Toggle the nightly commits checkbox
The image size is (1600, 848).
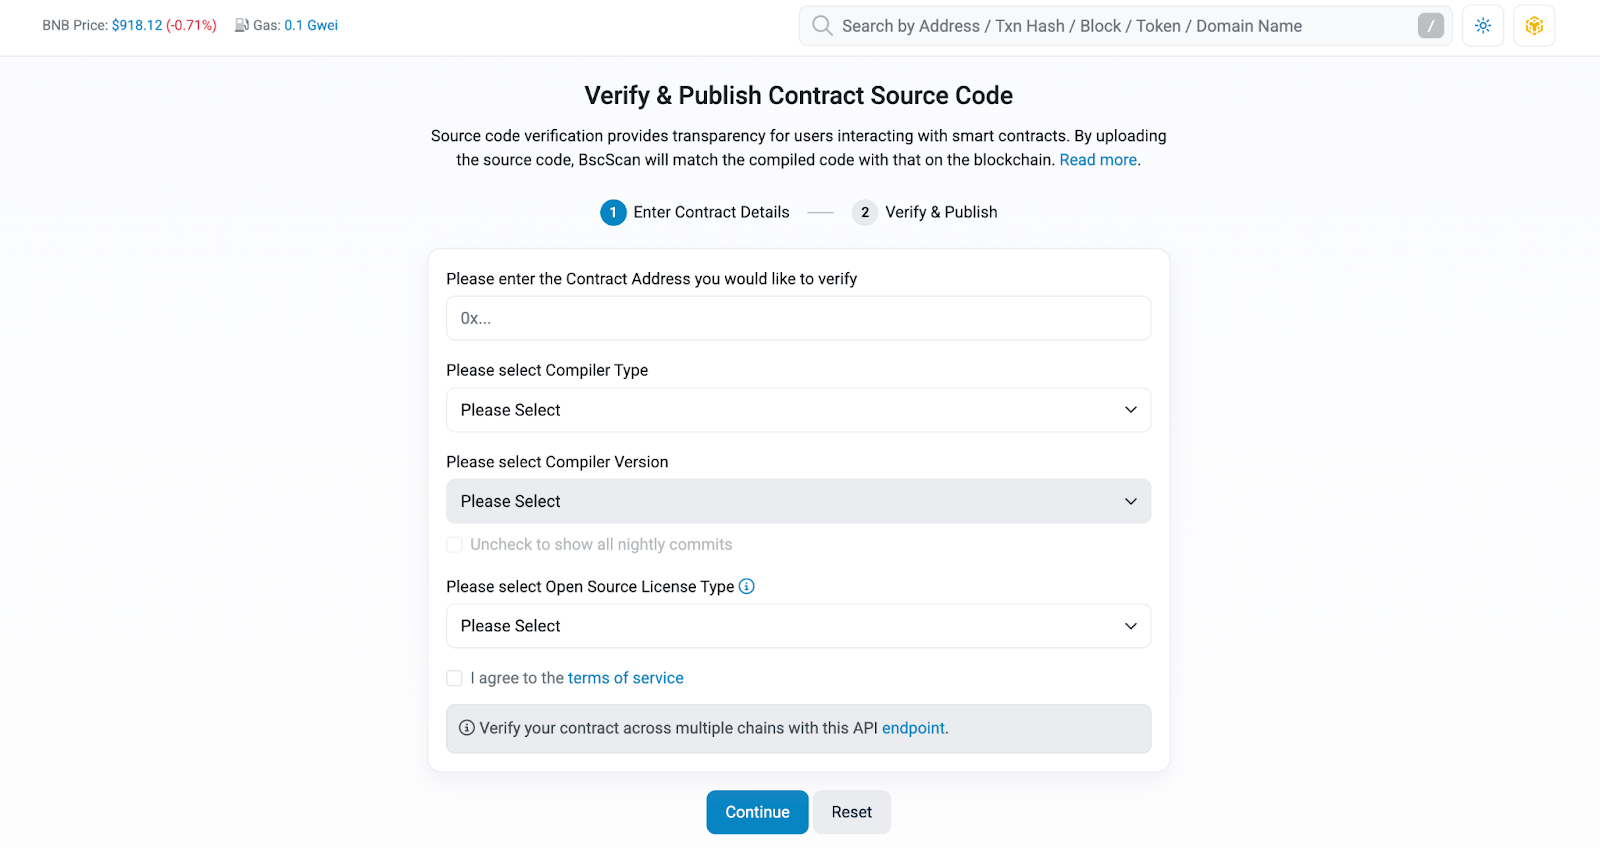point(454,545)
